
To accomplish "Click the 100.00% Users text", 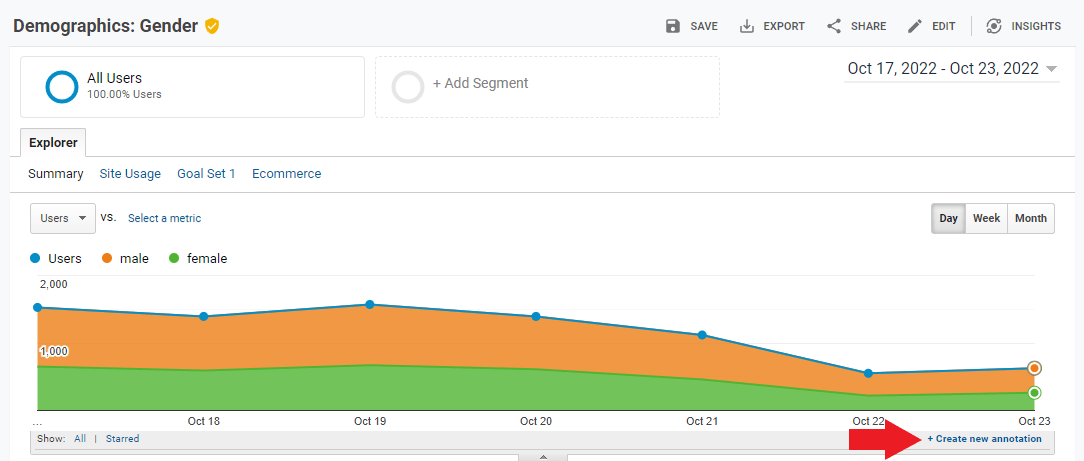I will point(124,95).
